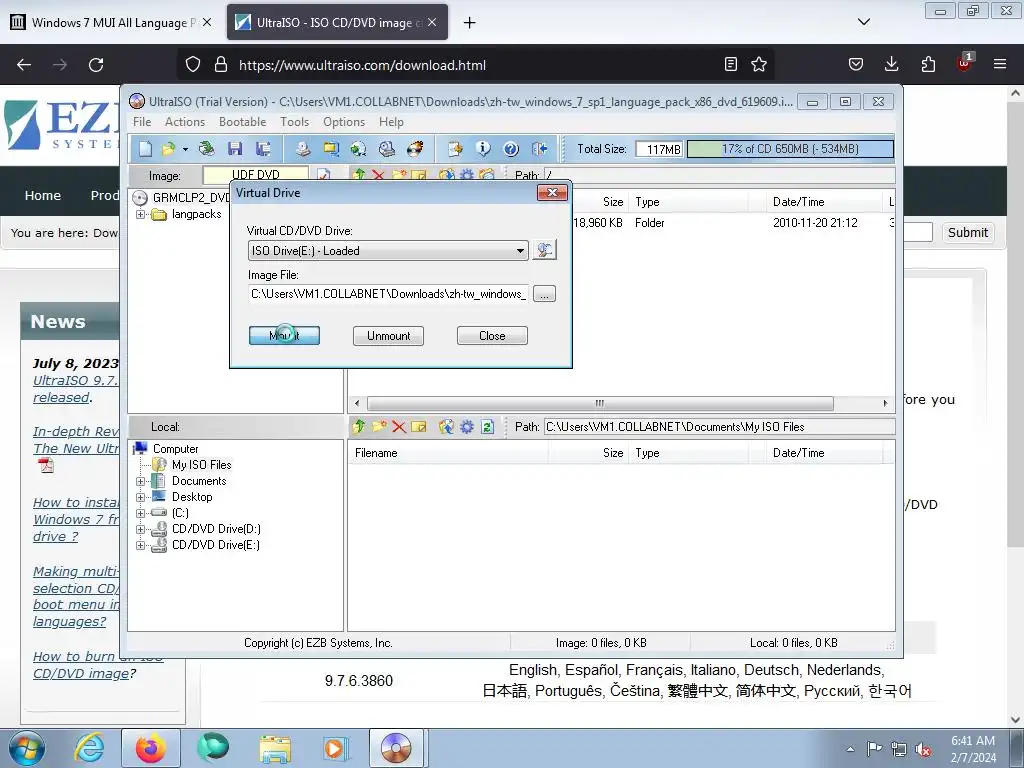Click the local pane New Folder icon
Viewport: 1024px width, 768px height.
(379, 426)
